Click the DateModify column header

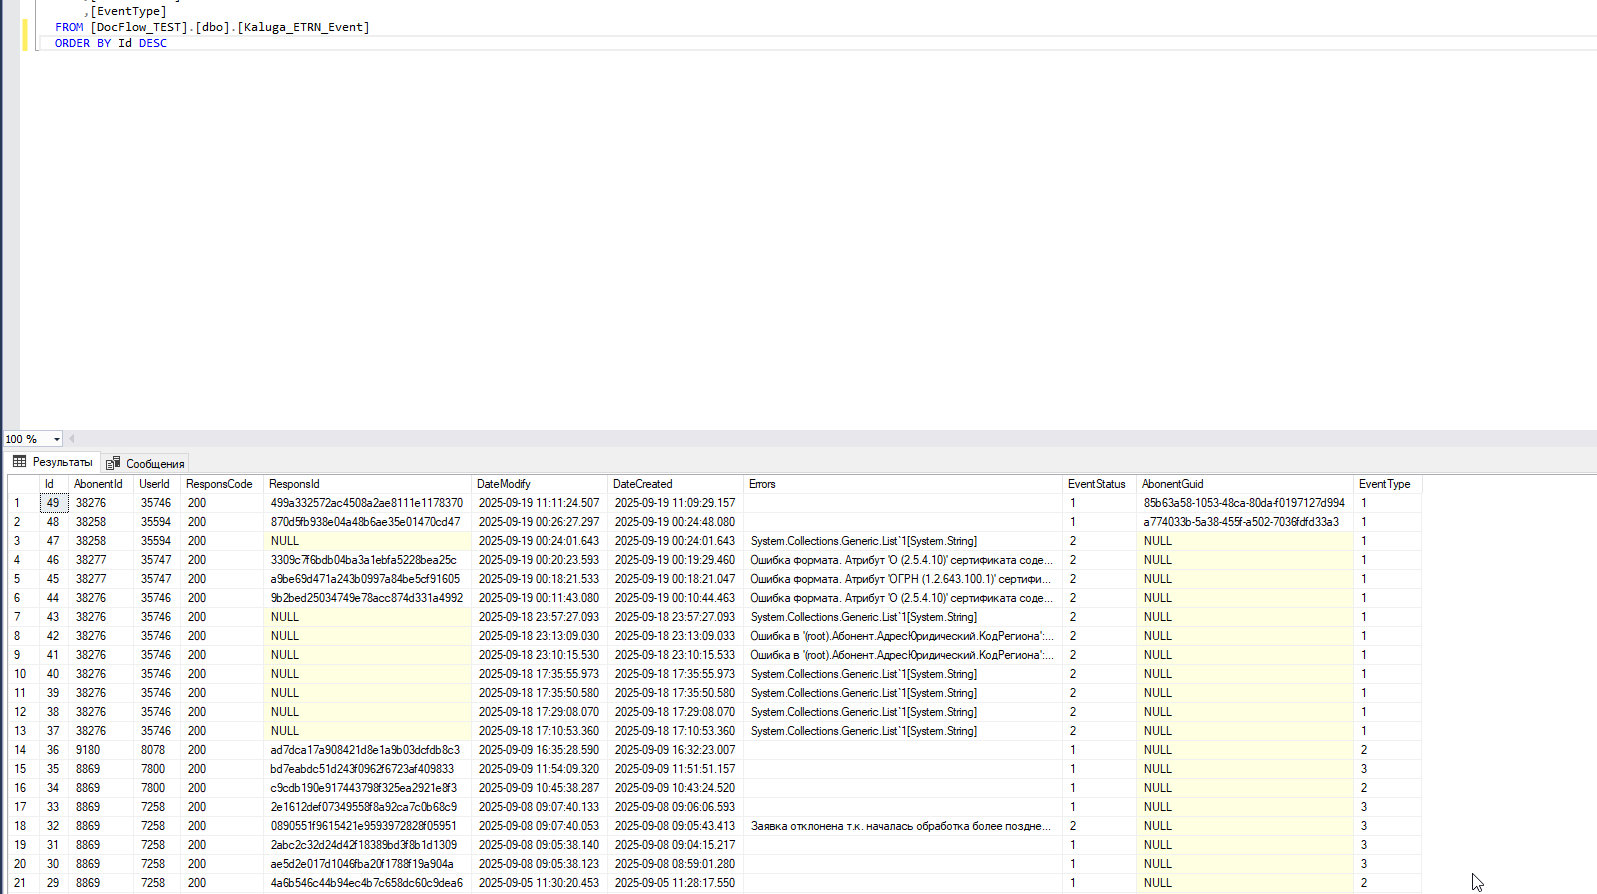539,484
